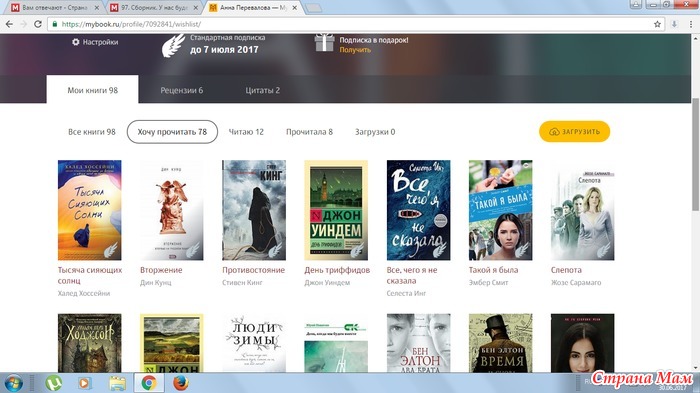This screenshot has height=393, width=700.
Task: Show 'Читаю 12' books
Action: click(x=246, y=132)
